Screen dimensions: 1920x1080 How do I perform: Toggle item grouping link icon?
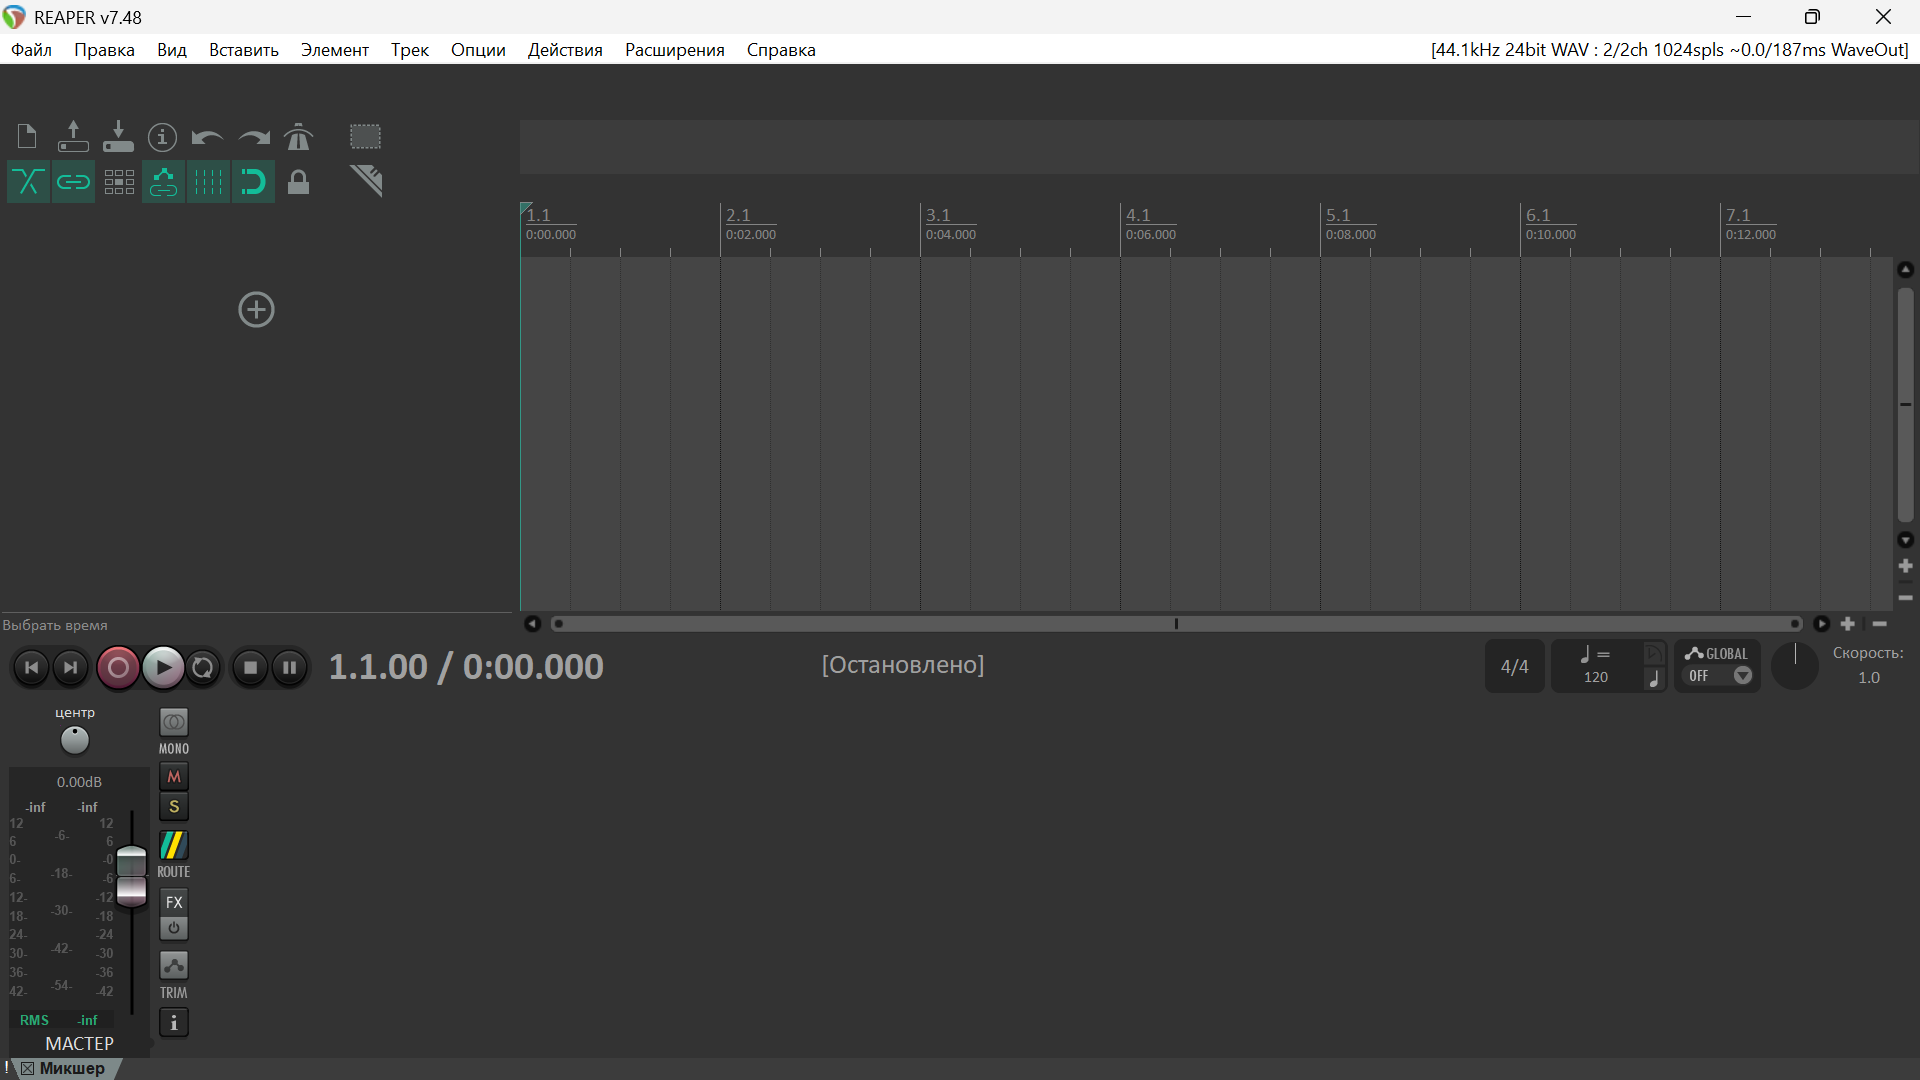[73, 182]
